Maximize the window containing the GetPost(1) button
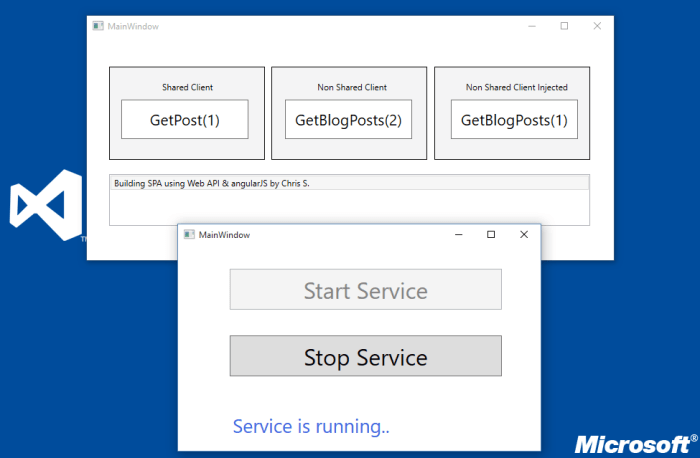The image size is (700, 458). click(x=564, y=26)
